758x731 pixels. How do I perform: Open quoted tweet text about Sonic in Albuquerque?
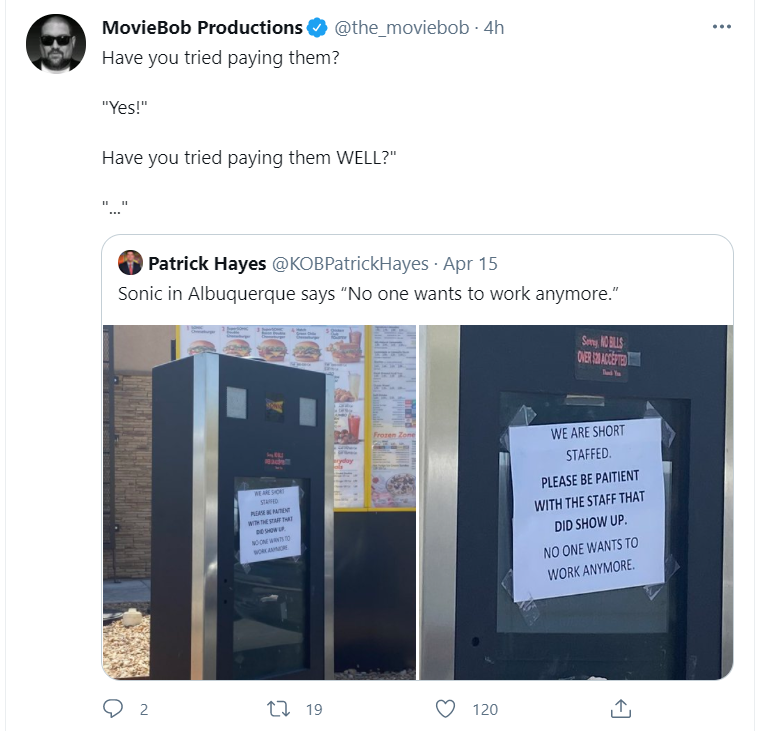pyautogui.click(x=368, y=293)
